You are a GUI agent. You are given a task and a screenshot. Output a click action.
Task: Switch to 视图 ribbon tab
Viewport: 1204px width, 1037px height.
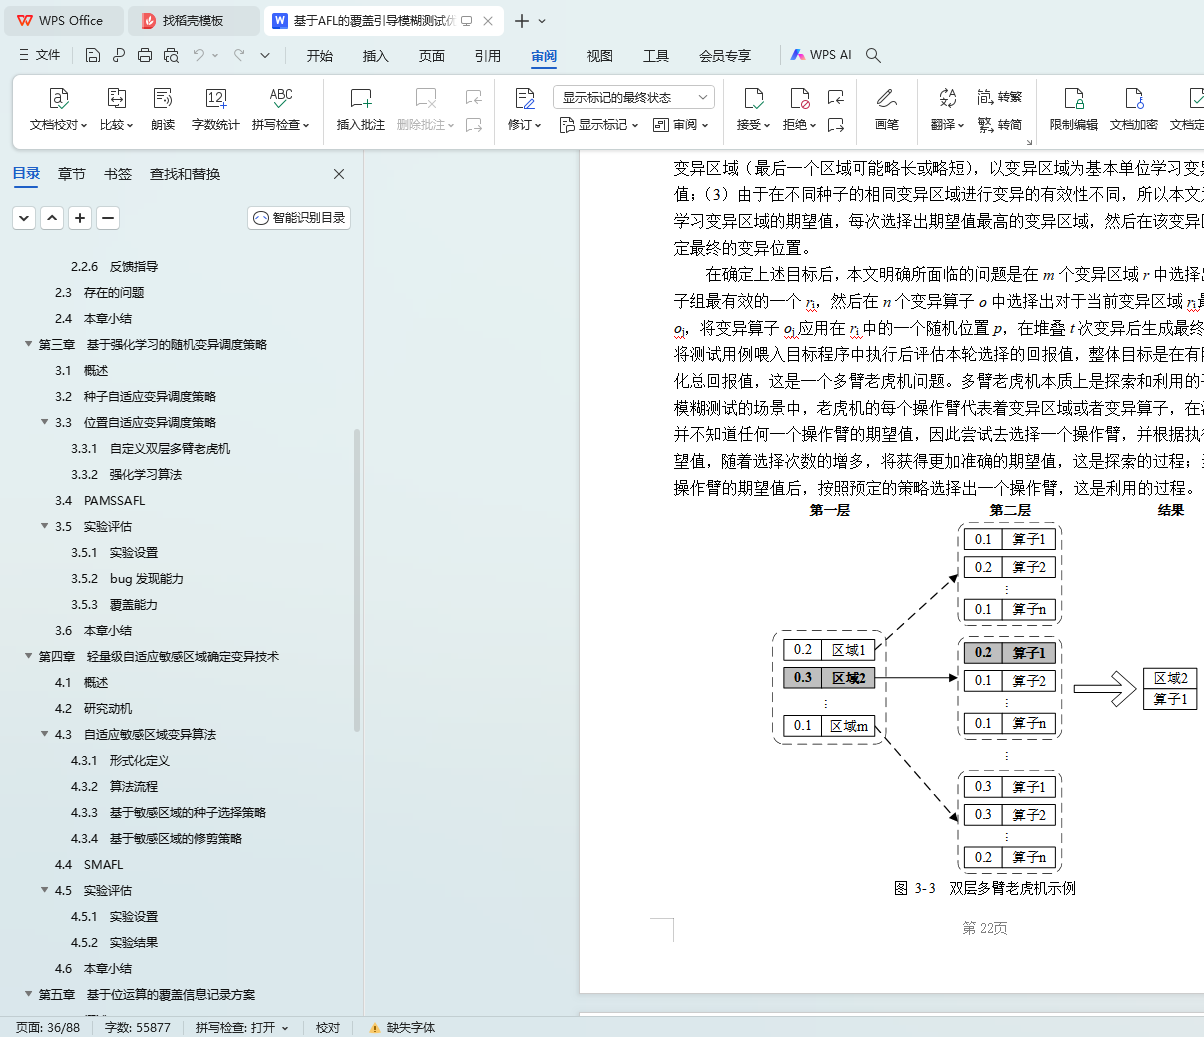[600, 56]
